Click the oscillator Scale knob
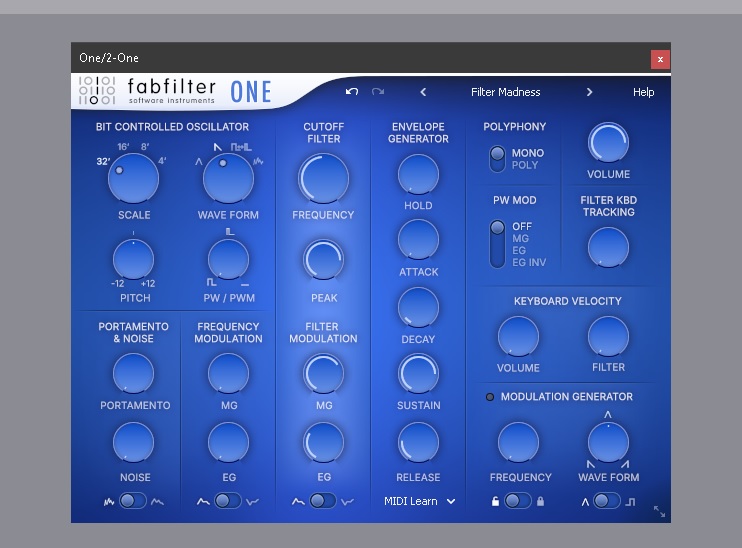 (133, 178)
